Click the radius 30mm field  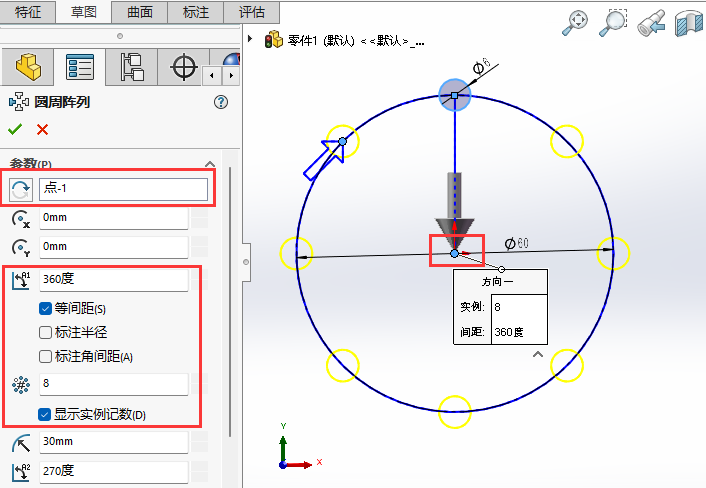coord(113,442)
